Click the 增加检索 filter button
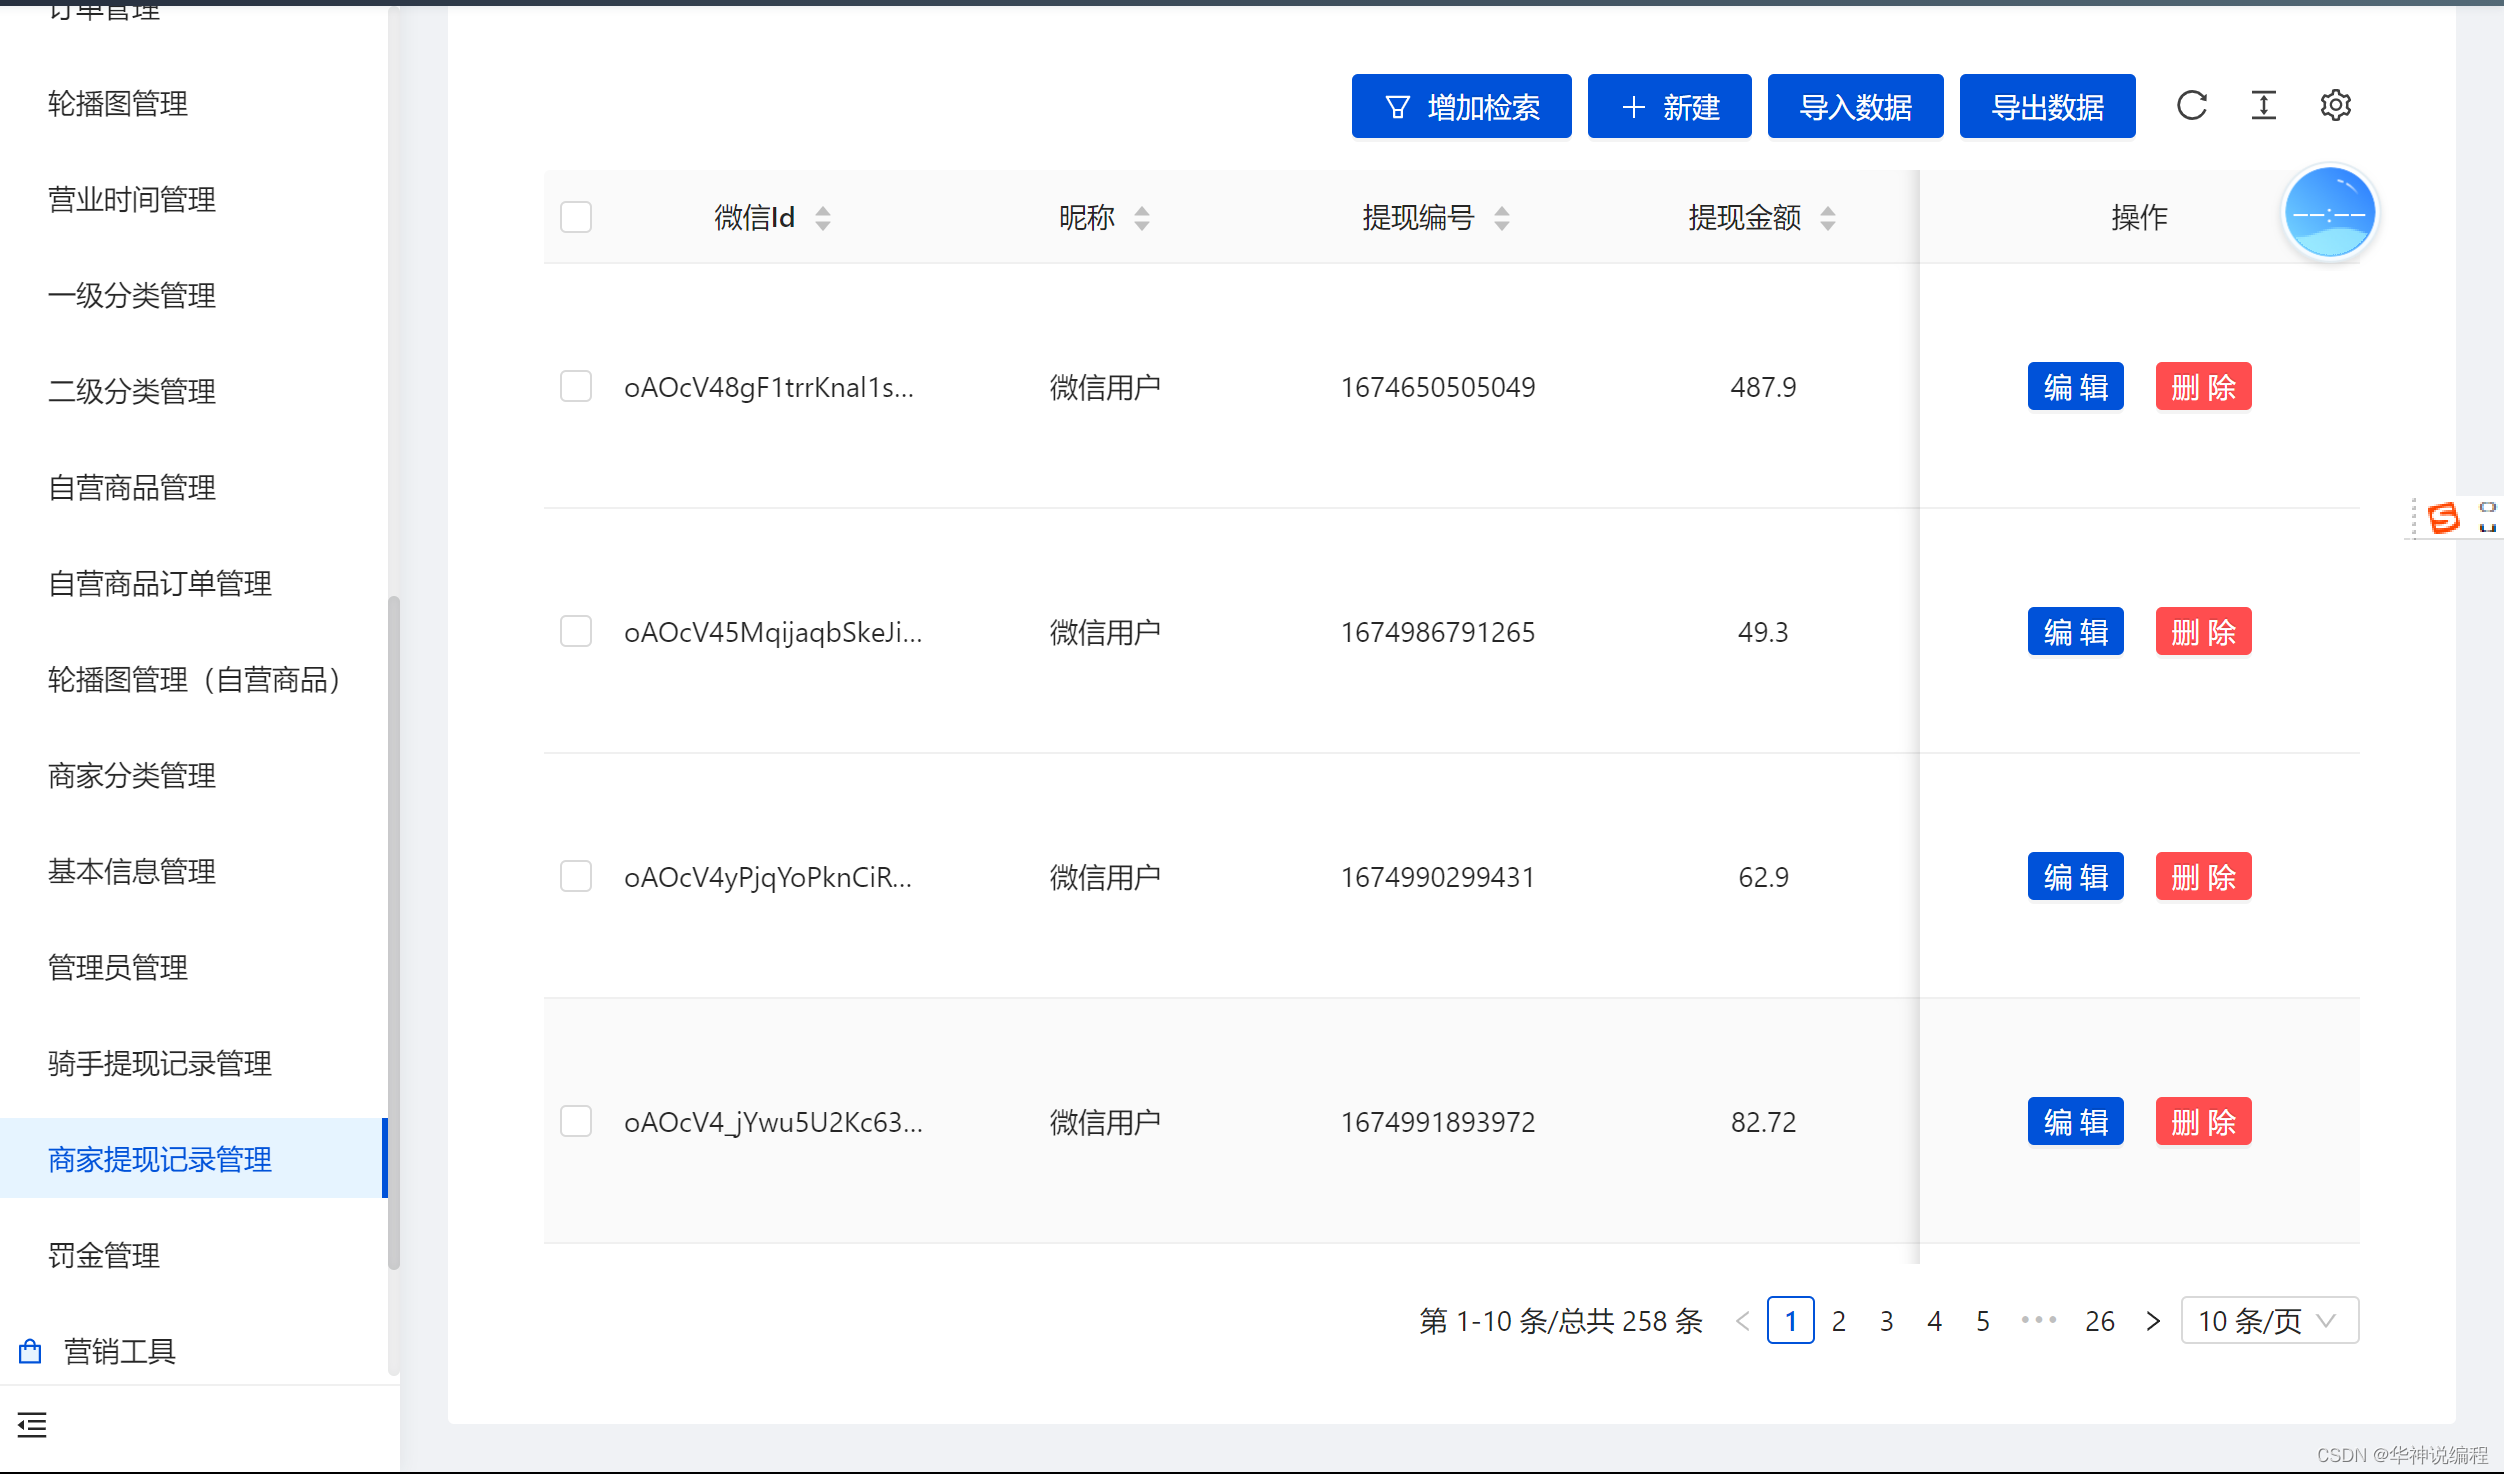The width and height of the screenshot is (2504, 1474). pyautogui.click(x=1461, y=106)
